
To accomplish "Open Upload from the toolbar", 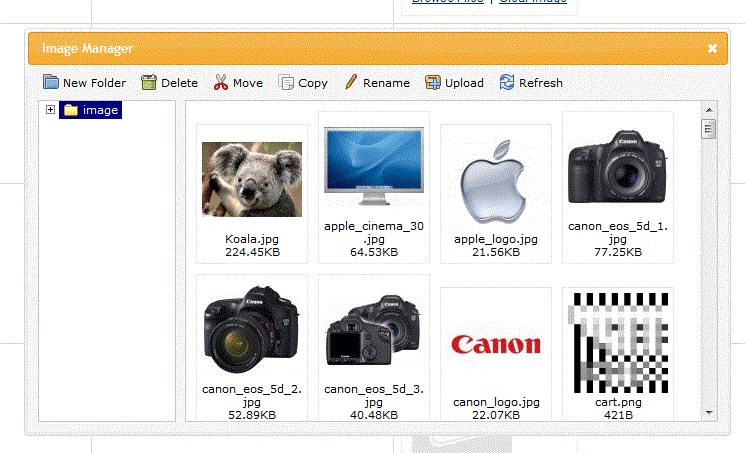I will [433, 83].
